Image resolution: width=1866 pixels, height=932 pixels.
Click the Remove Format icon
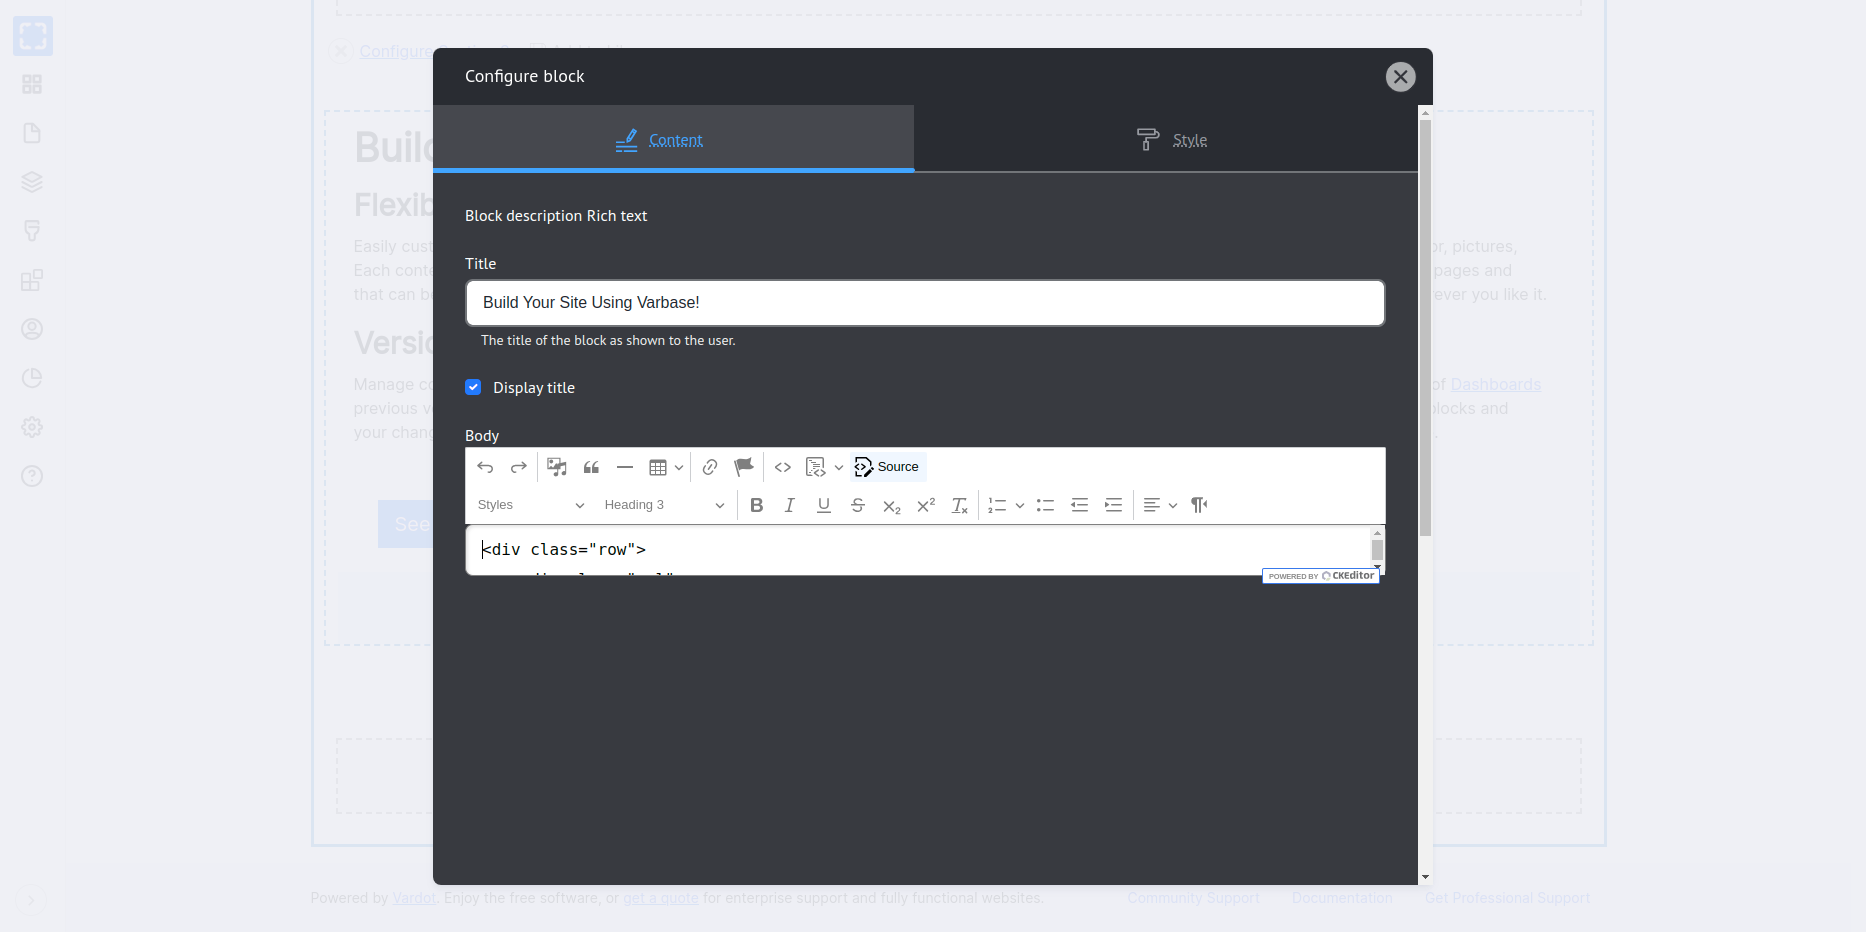pyautogui.click(x=960, y=505)
